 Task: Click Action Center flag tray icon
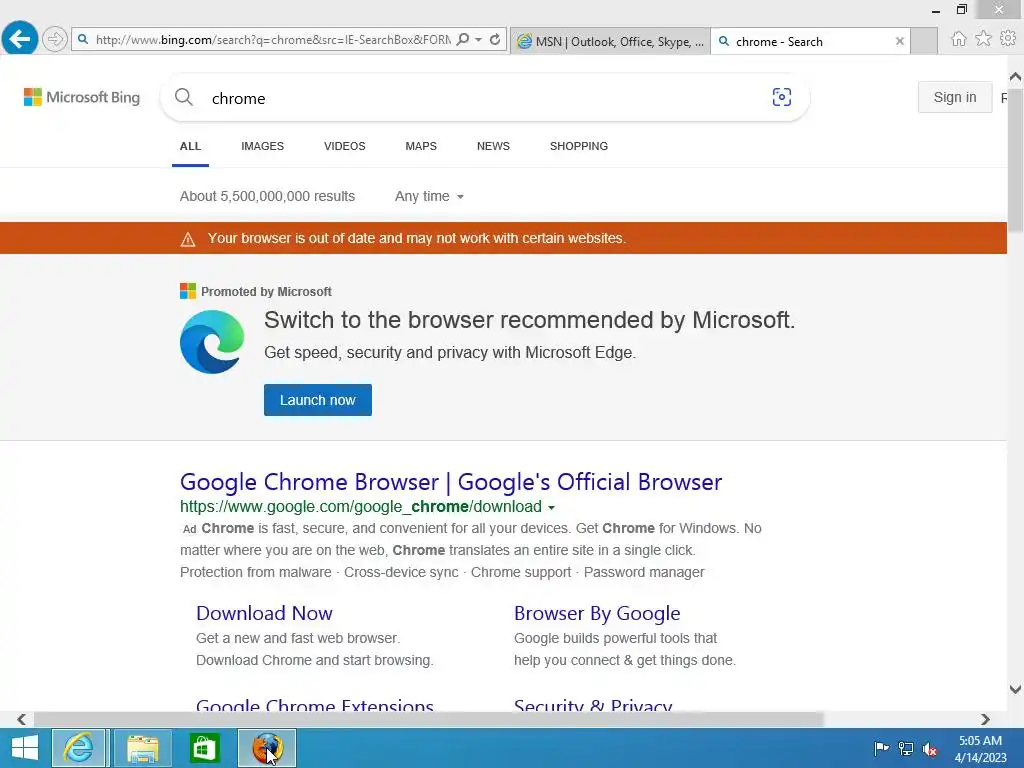pyautogui.click(x=881, y=748)
